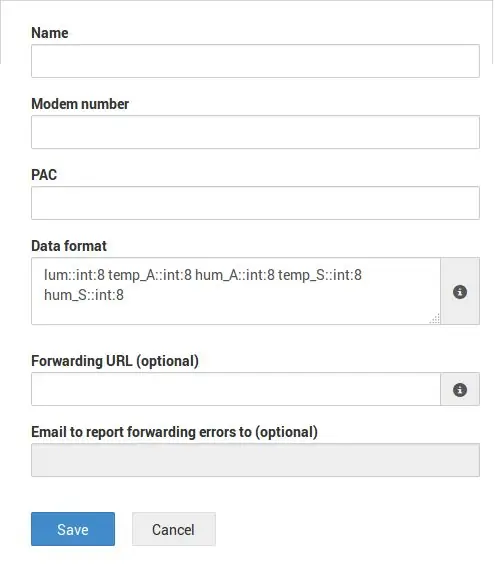
Task: Click into the PAC input field
Action: click(x=255, y=203)
